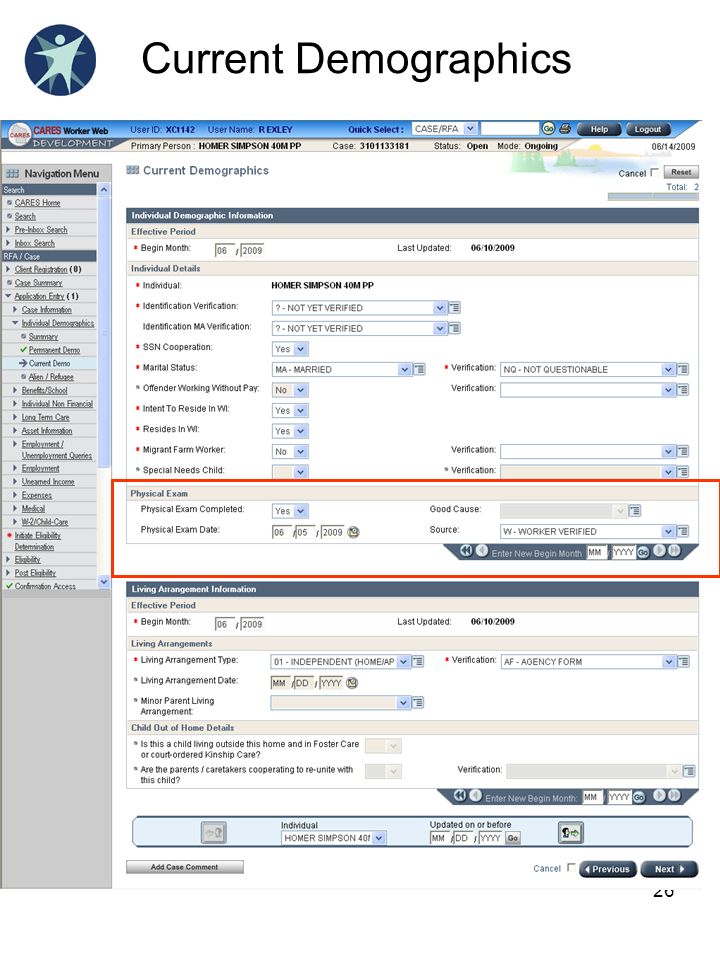This screenshot has width=720, height=960.
Task: Click details icon beside Minor Parent Living Arrangement
Action: (x=418, y=702)
